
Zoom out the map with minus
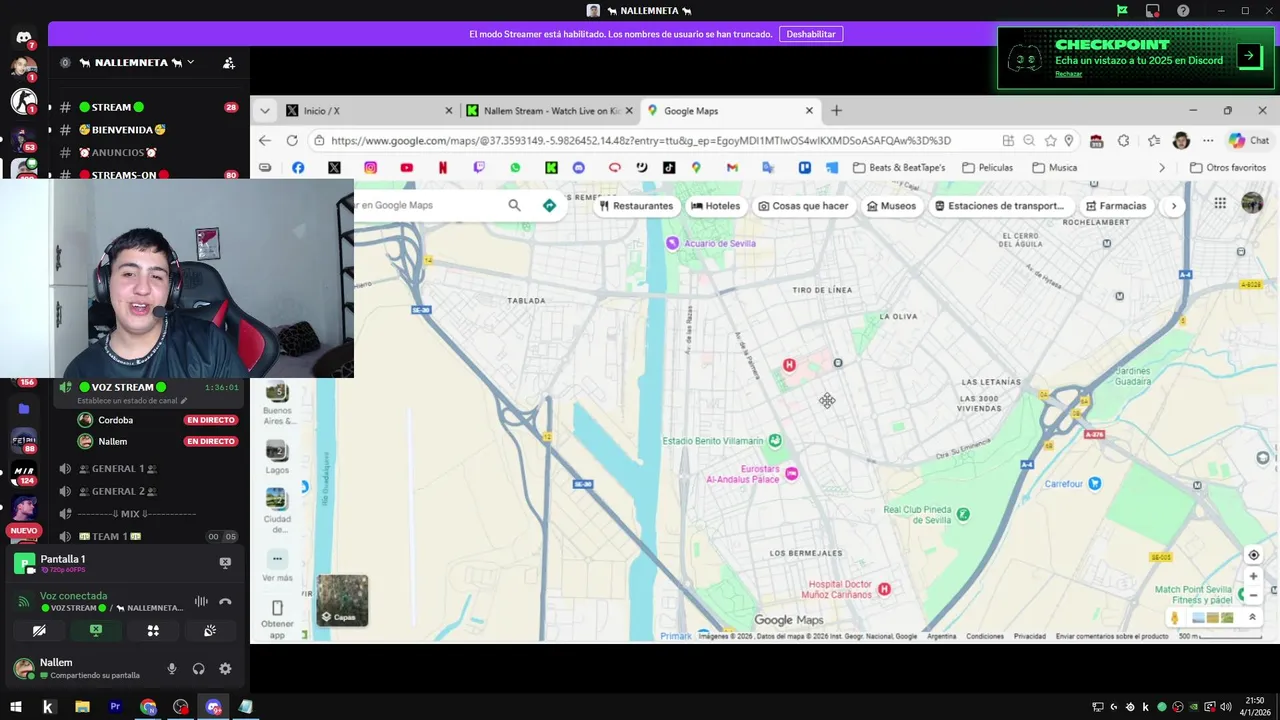[x=1253, y=596]
